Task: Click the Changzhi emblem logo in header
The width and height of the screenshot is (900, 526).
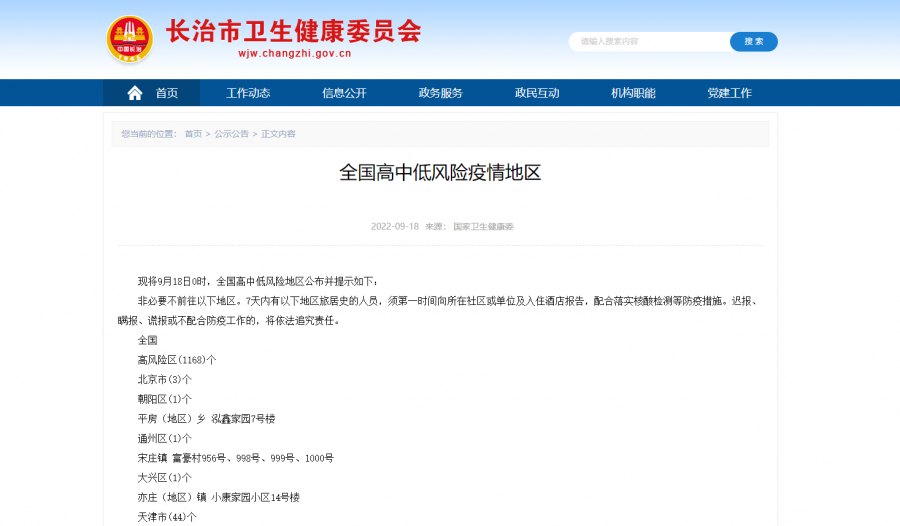Action: [x=130, y=39]
